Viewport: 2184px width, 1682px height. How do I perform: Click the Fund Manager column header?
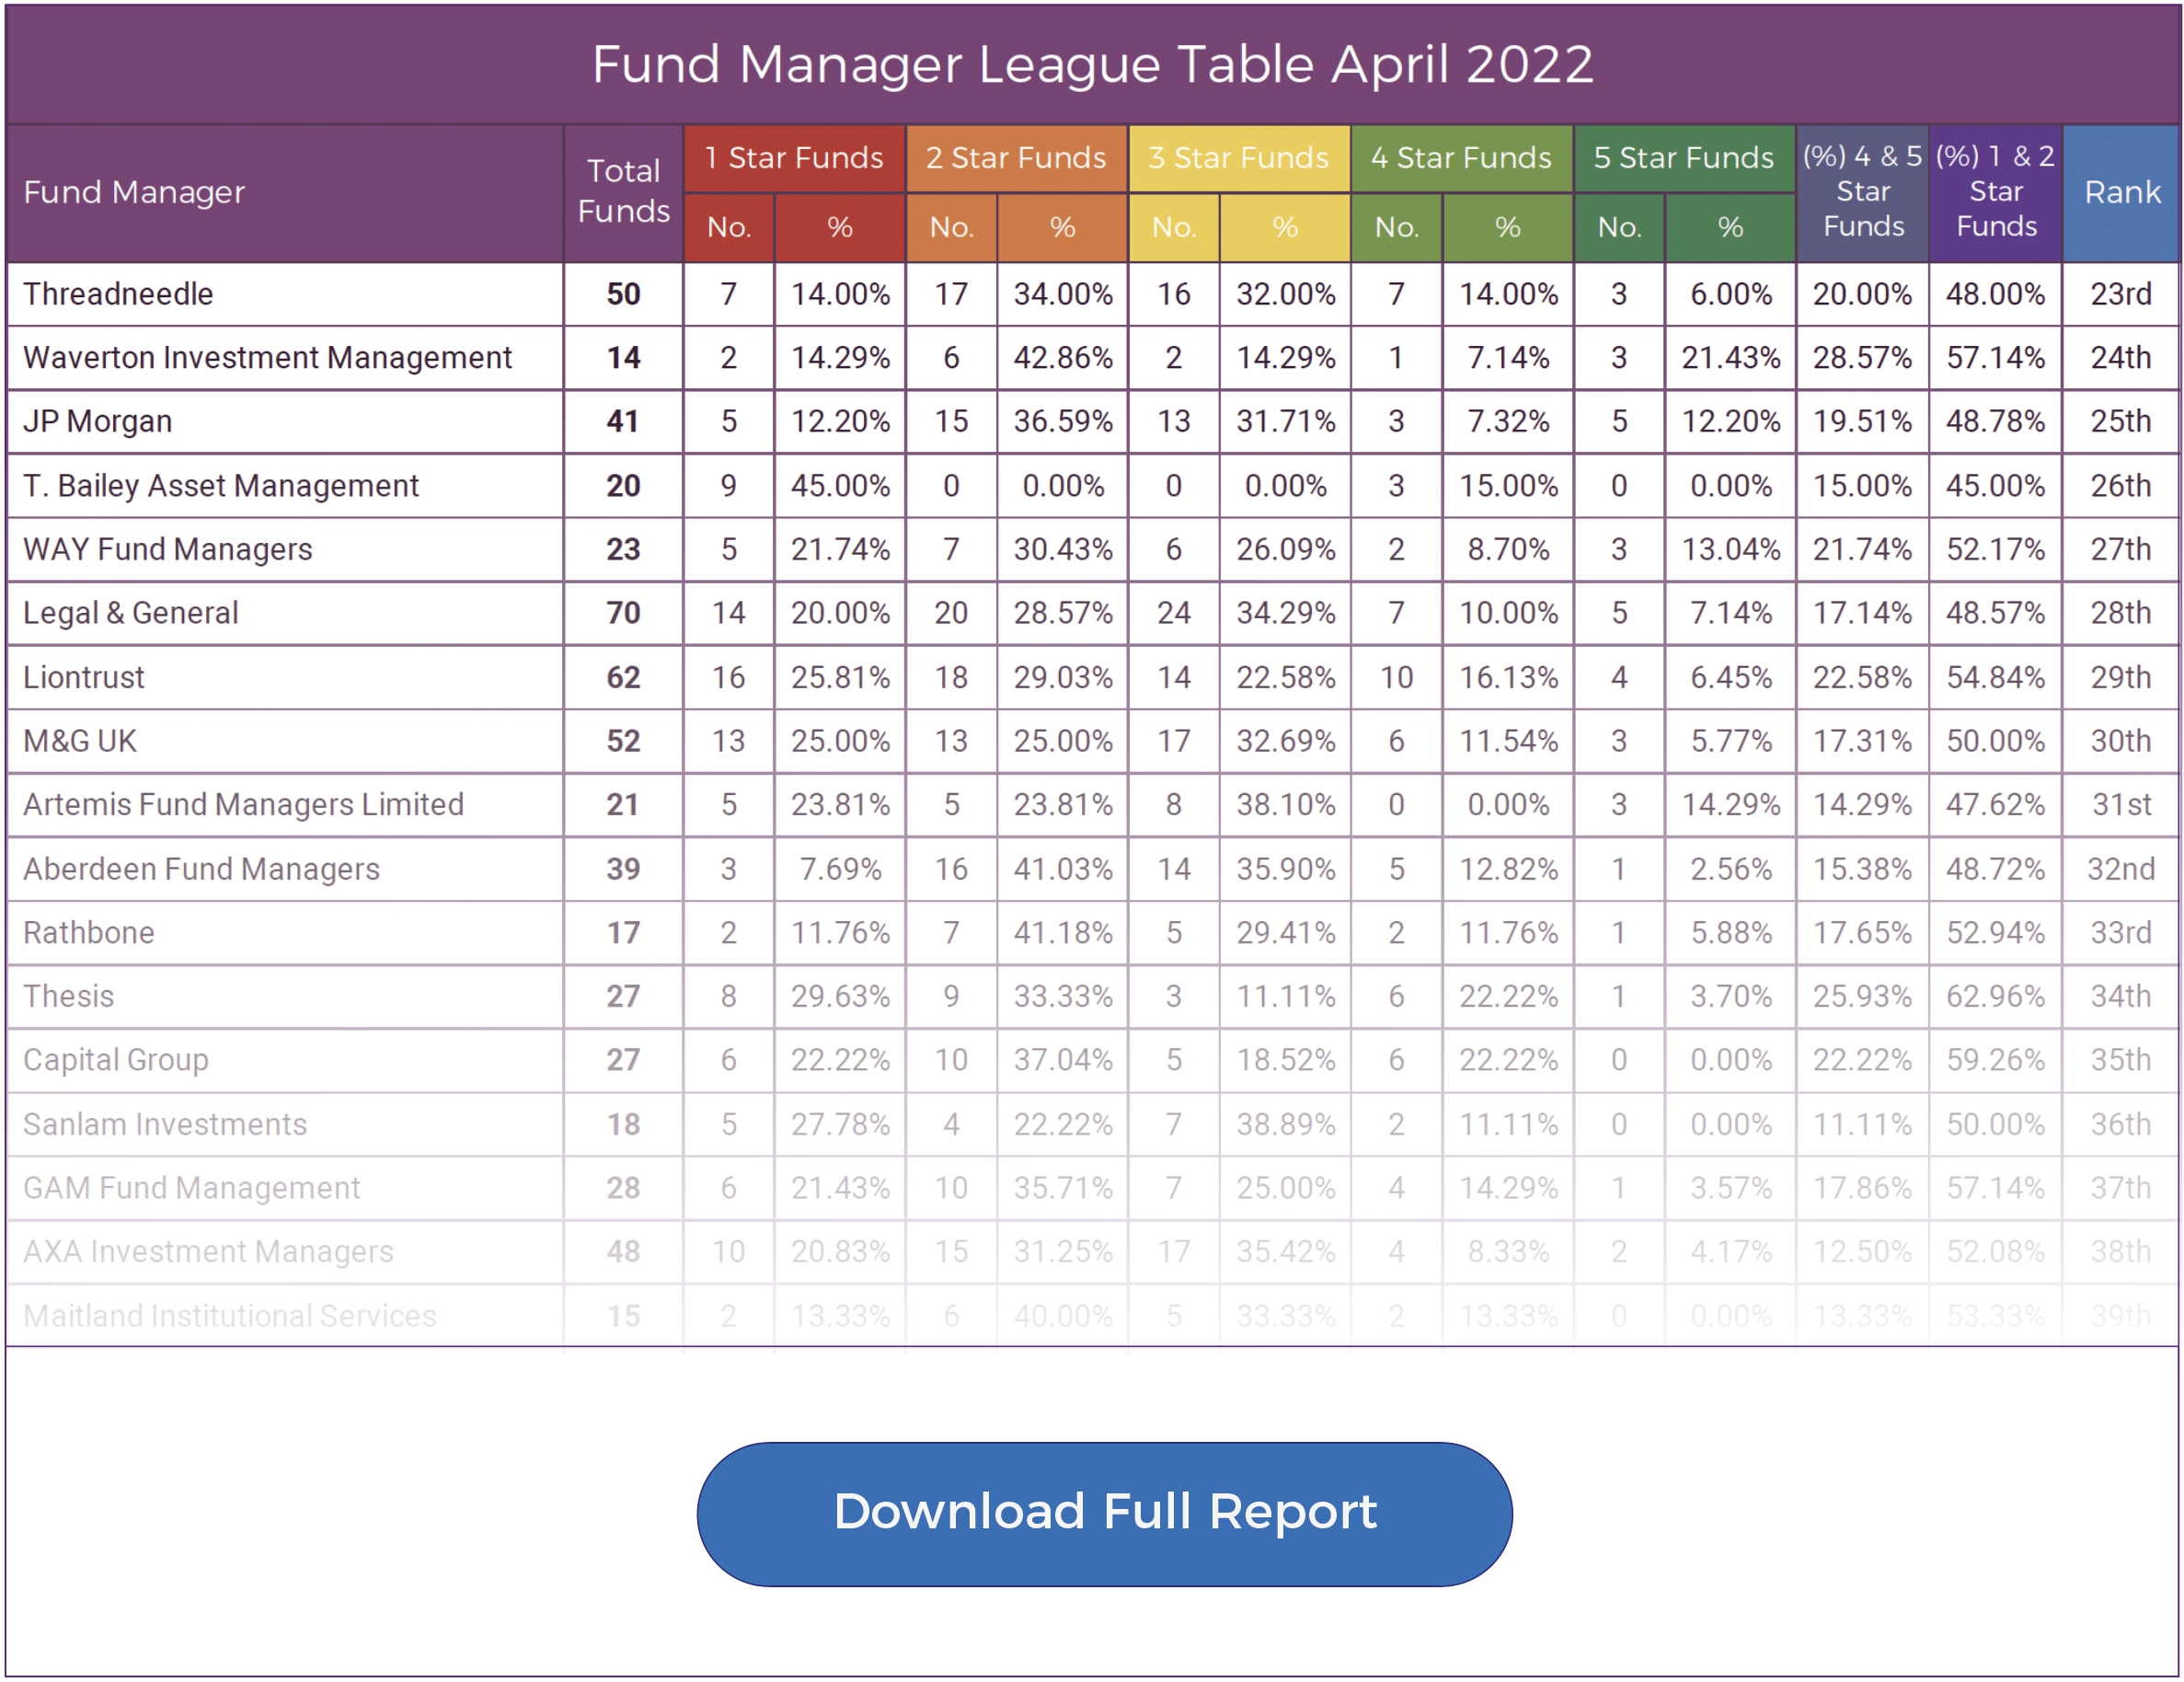pyautogui.click(x=134, y=192)
